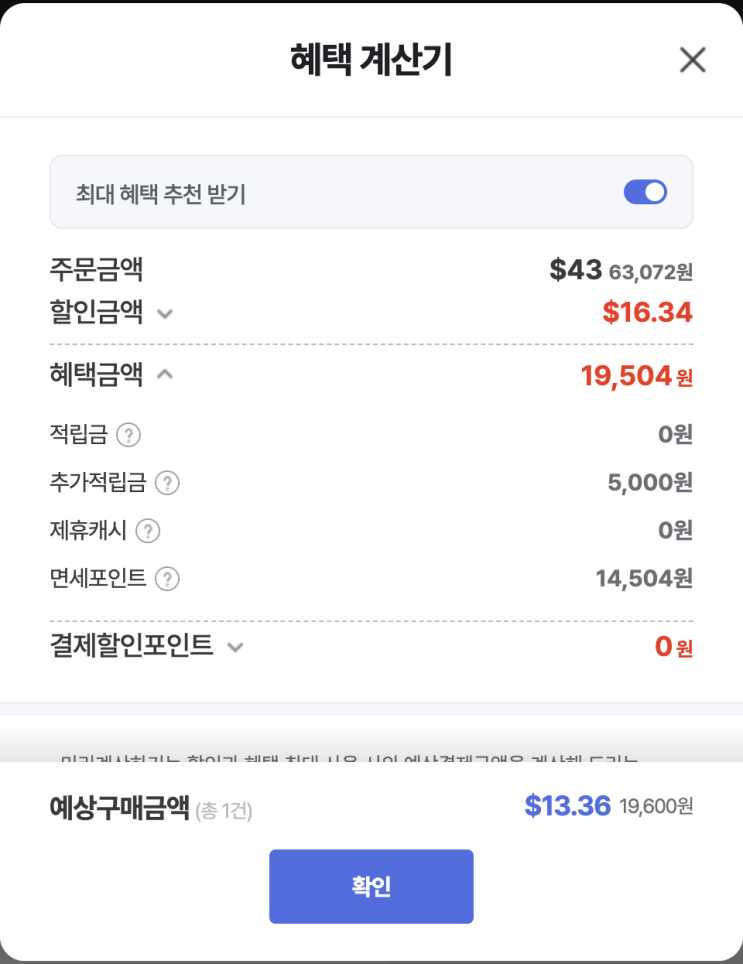This screenshot has width=743, height=964.
Task: Close the 혜택 계산기 dialog
Action: point(692,60)
